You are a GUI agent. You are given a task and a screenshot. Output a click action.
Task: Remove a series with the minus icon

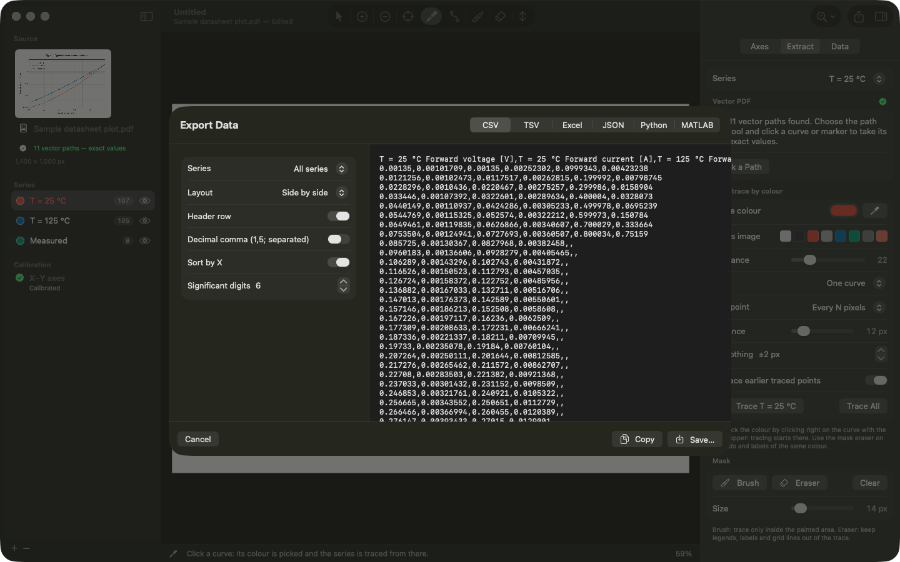26,548
